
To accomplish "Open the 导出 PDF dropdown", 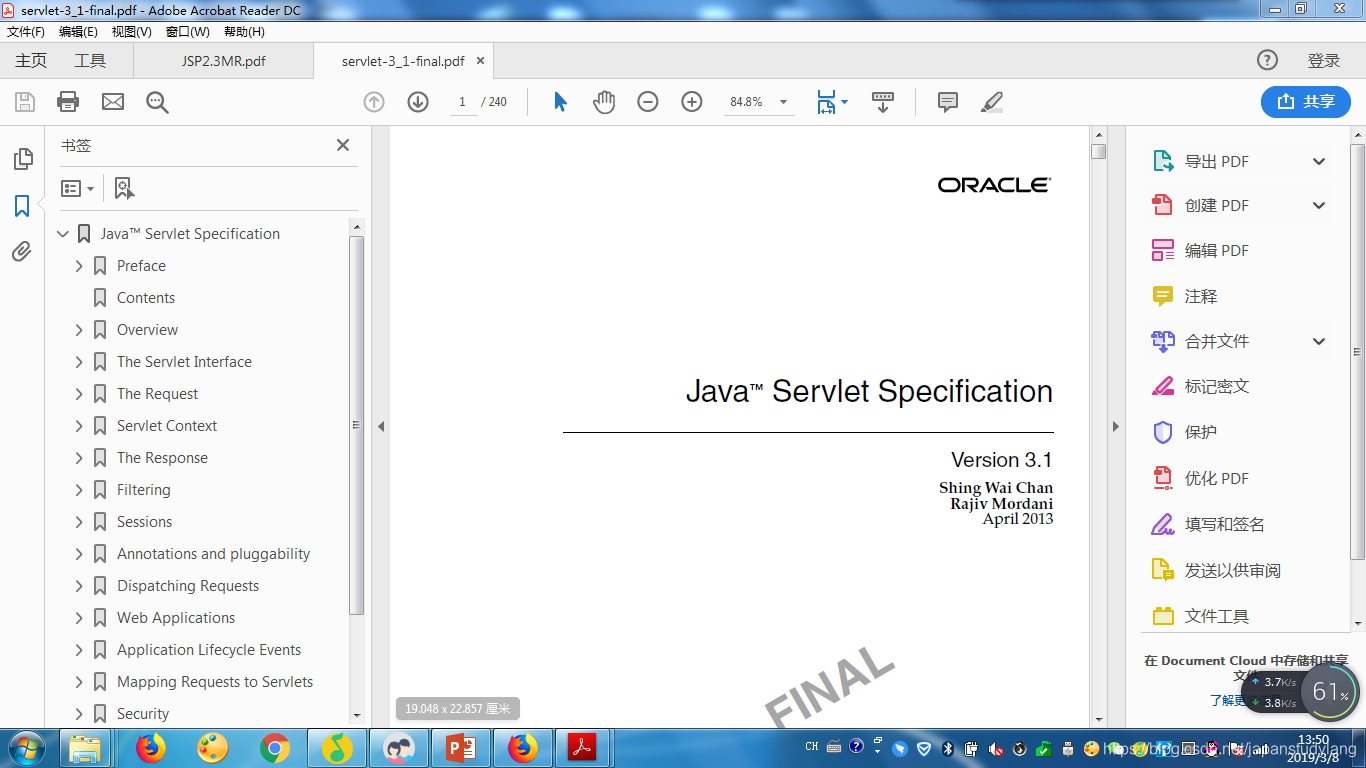I will 1318,160.
